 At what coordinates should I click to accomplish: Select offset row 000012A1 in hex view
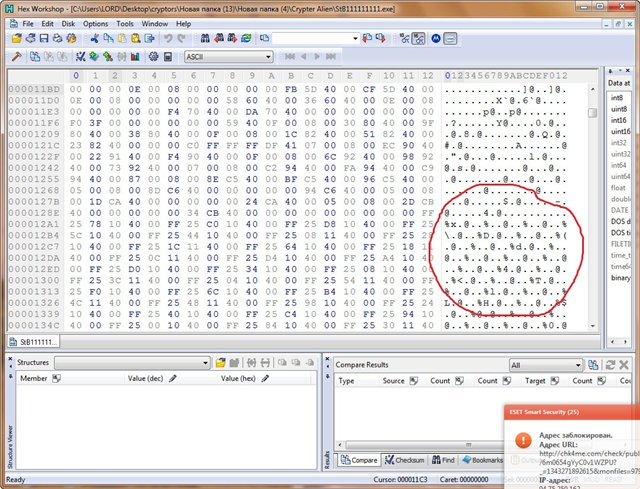35,224
